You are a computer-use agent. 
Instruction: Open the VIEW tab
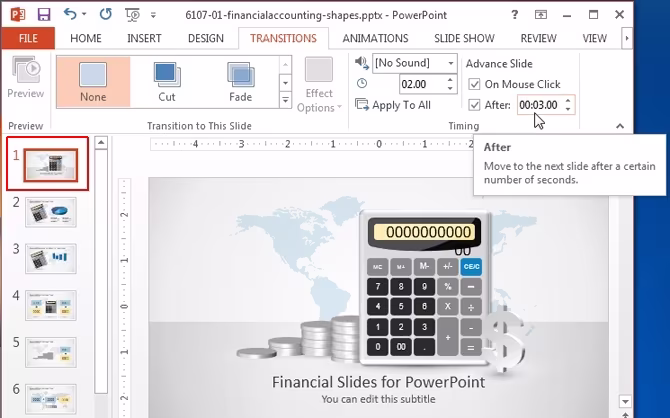[x=594, y=38]
